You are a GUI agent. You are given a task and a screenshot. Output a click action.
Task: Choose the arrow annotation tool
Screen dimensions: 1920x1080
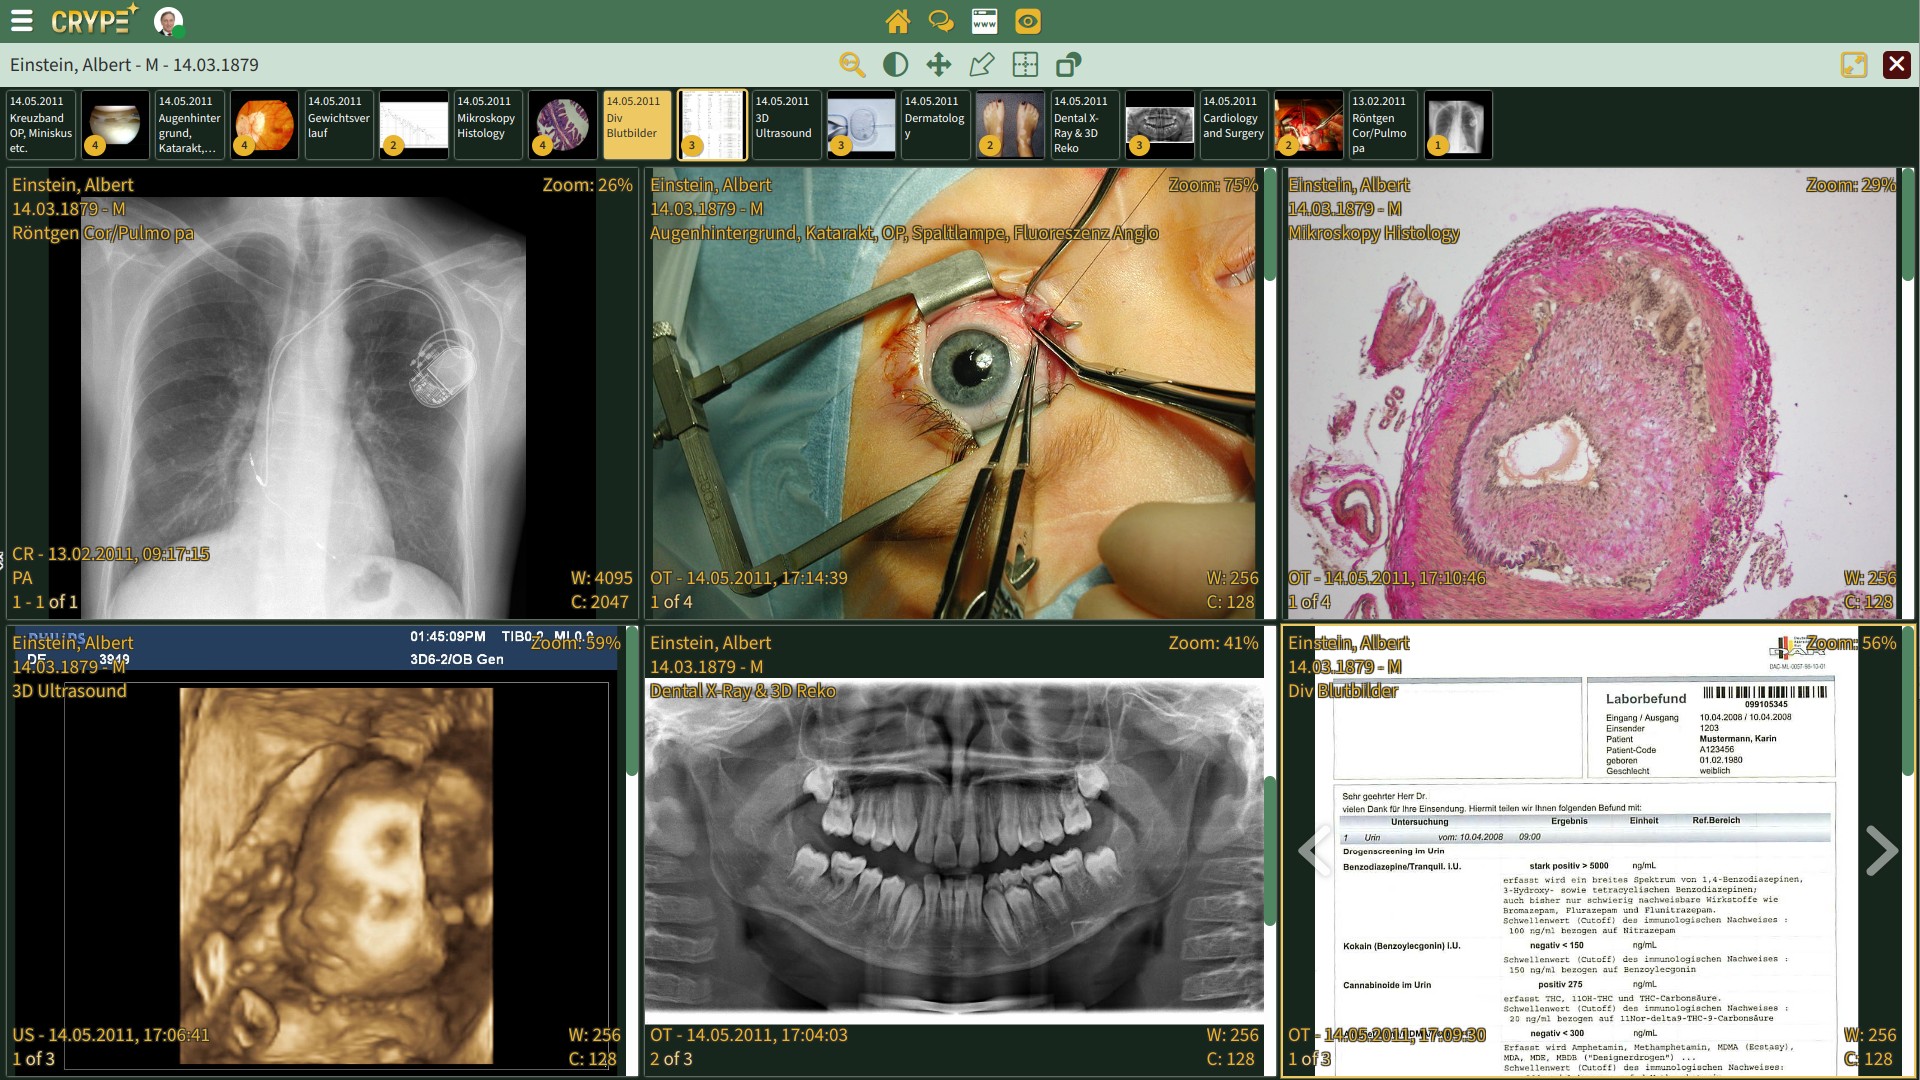coord(981,65)
